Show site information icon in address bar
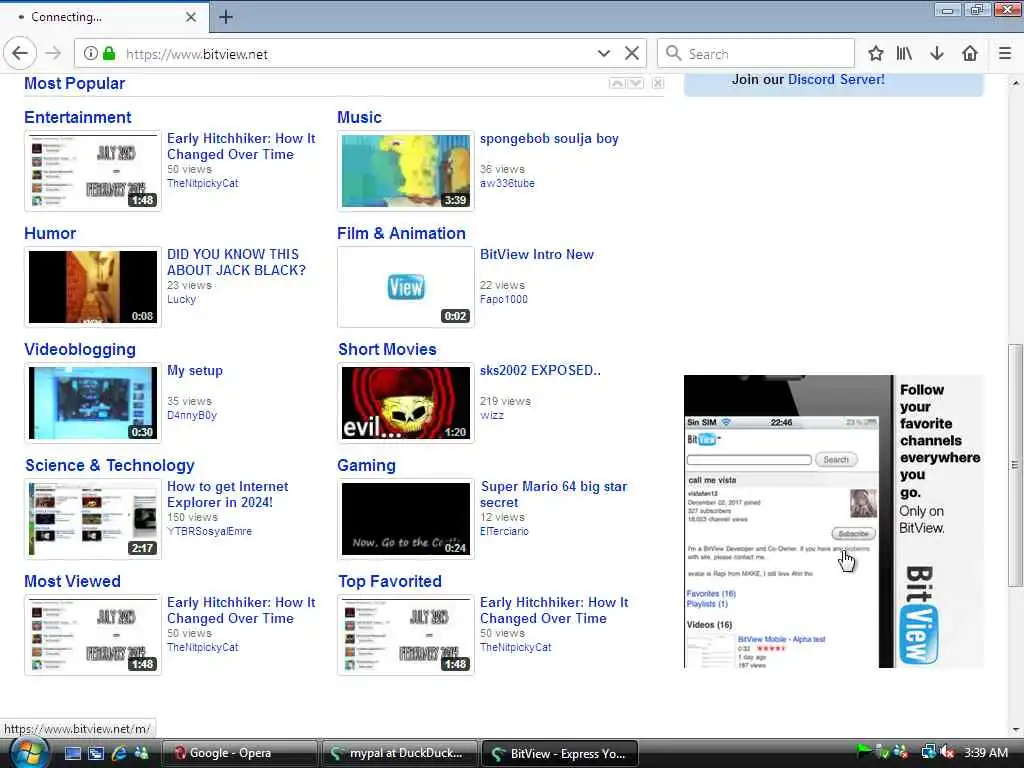This screenshot has height=768, width=1024. (x=91, y=54)
